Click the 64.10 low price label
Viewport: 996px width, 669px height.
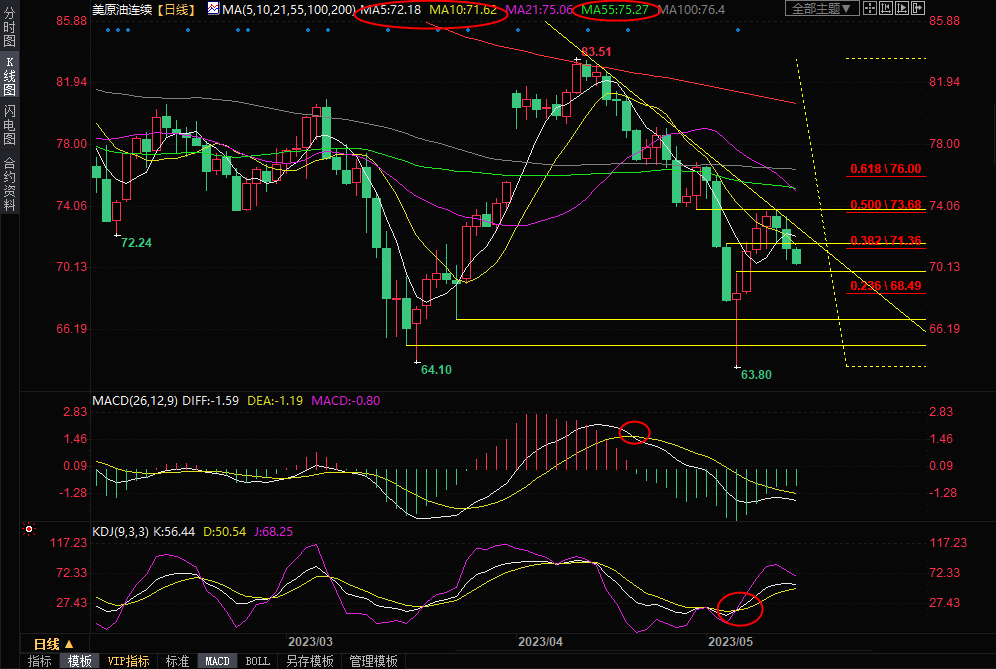tap(436, 370)
